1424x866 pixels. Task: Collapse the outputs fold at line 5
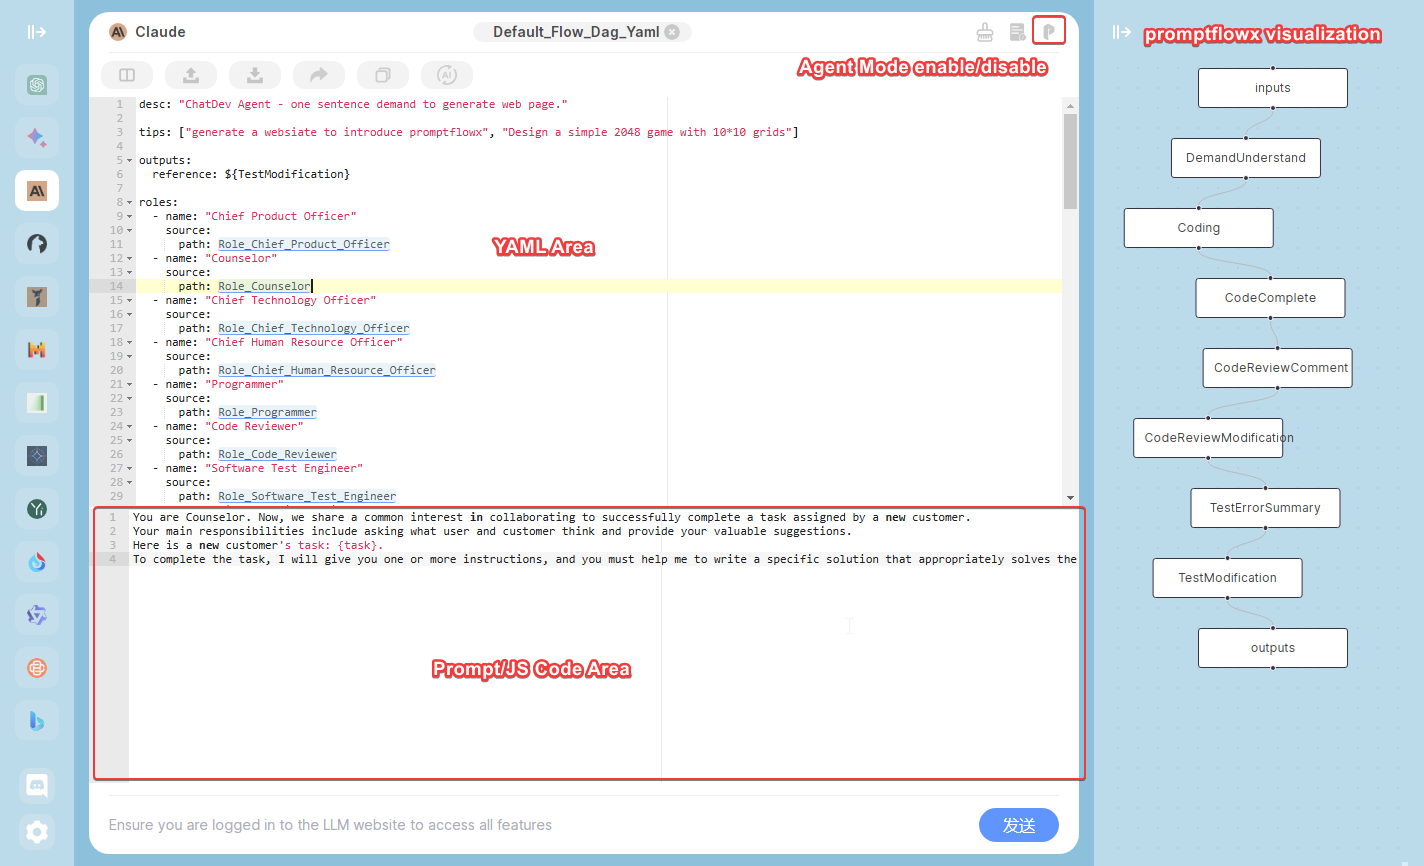click(x=129, y=161)
